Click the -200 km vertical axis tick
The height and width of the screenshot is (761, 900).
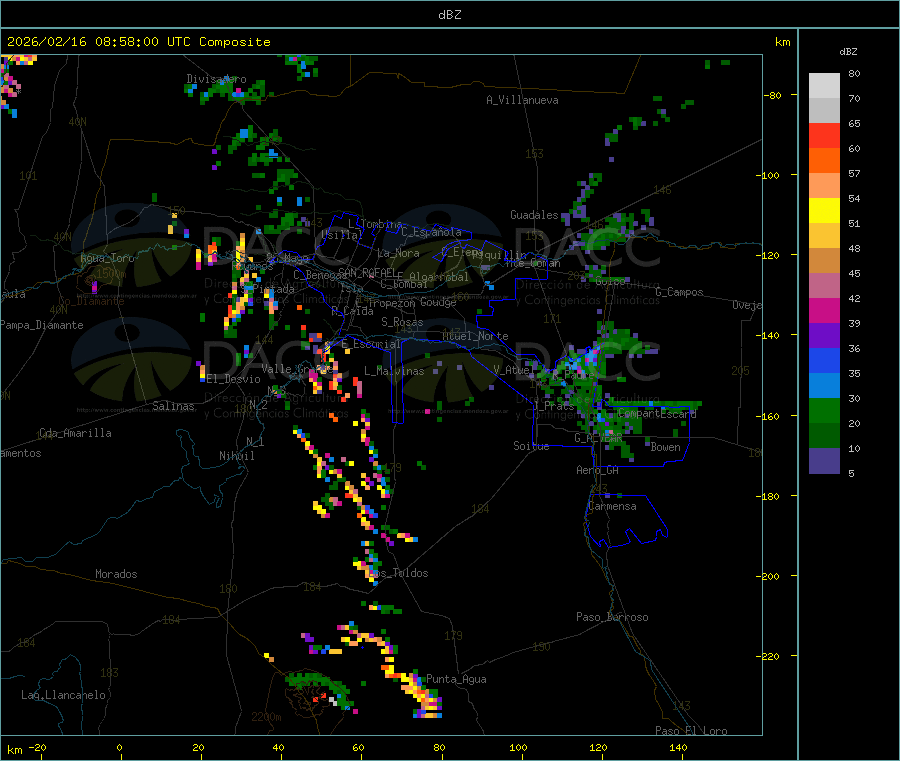[x=767, y=576]
